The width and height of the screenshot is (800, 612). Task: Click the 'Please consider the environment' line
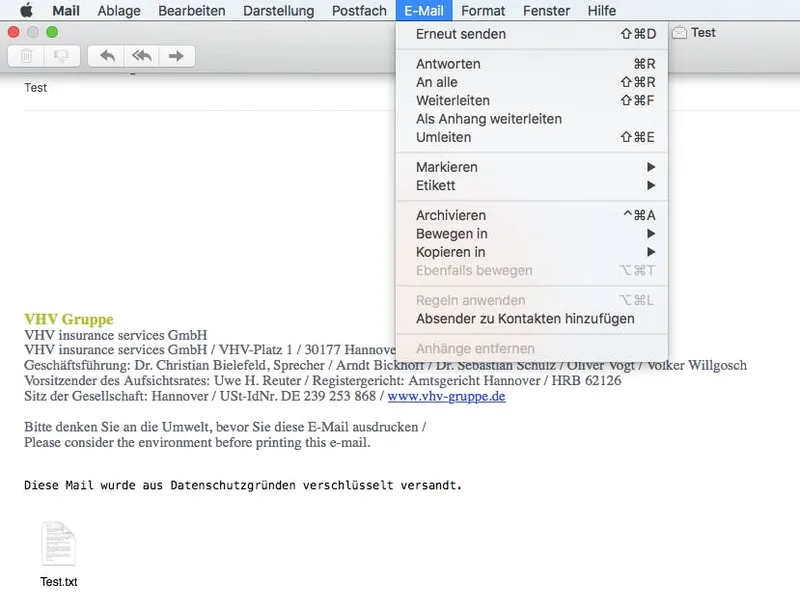[197, 443]
